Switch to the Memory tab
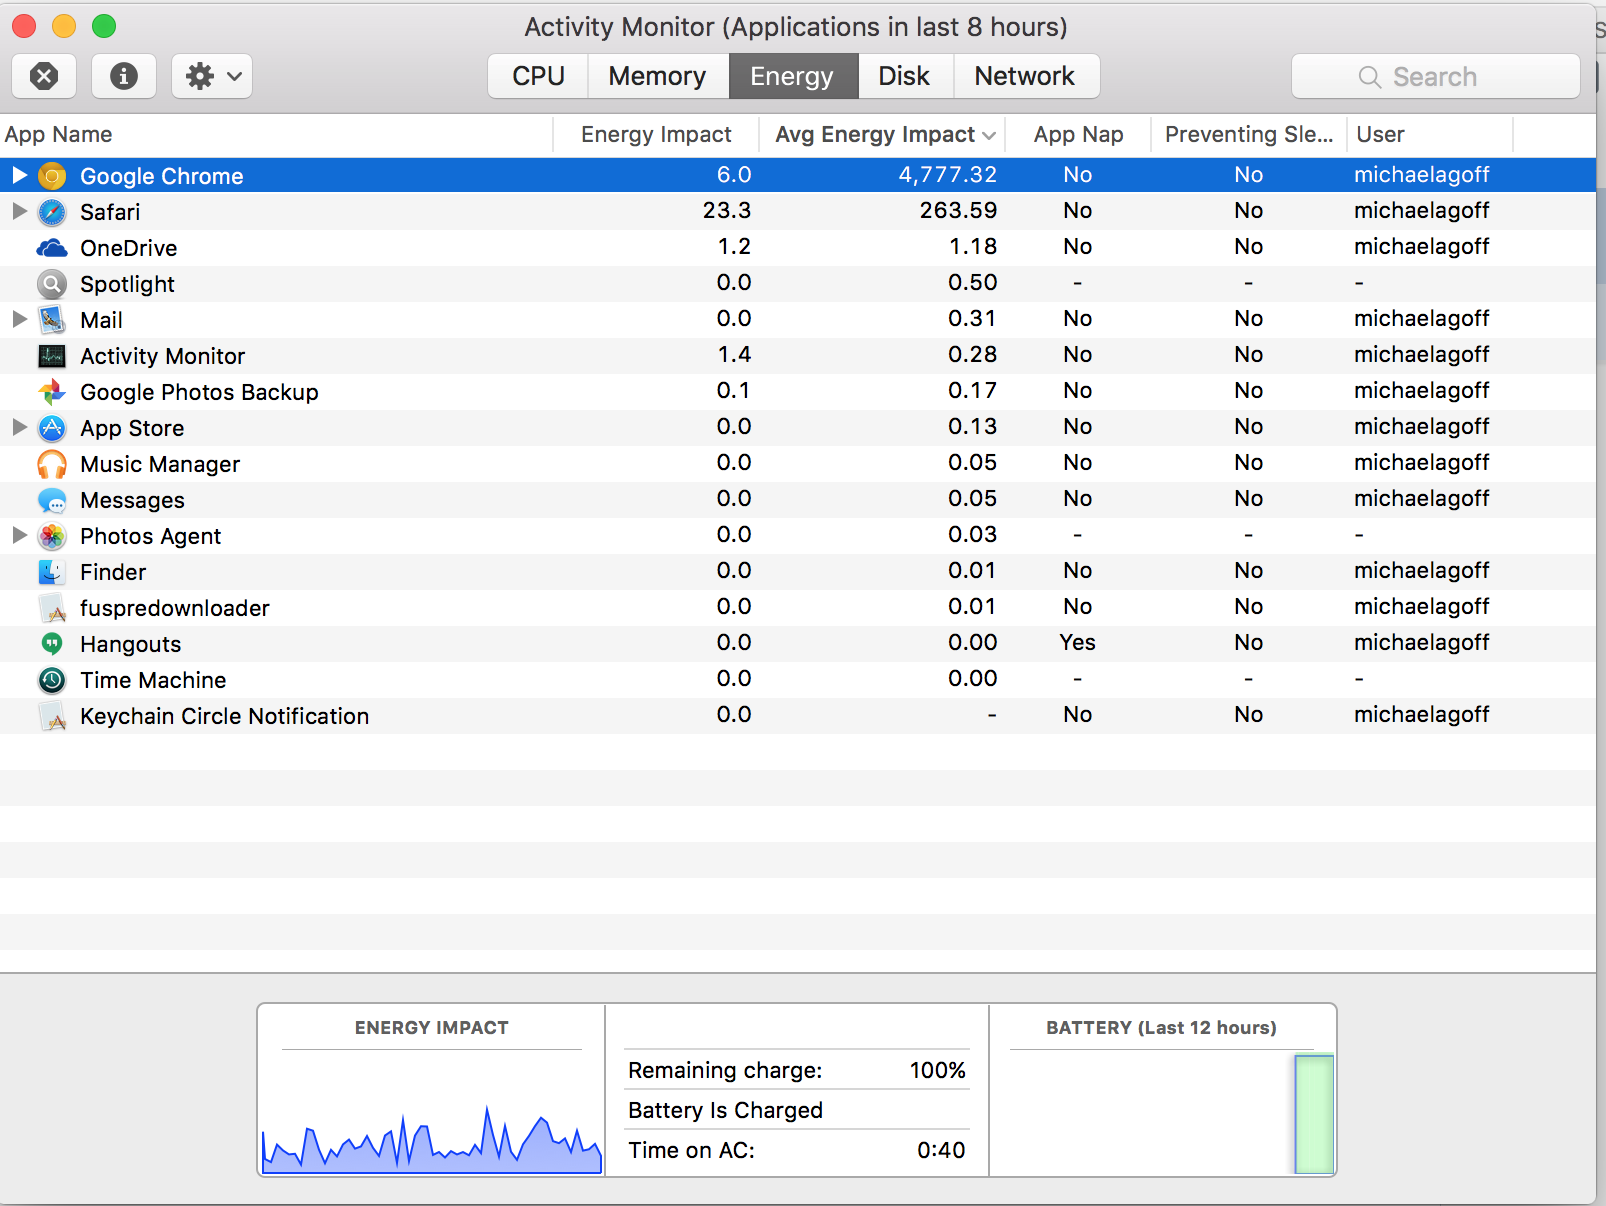1606x1206 pixels. click(657, 76)
